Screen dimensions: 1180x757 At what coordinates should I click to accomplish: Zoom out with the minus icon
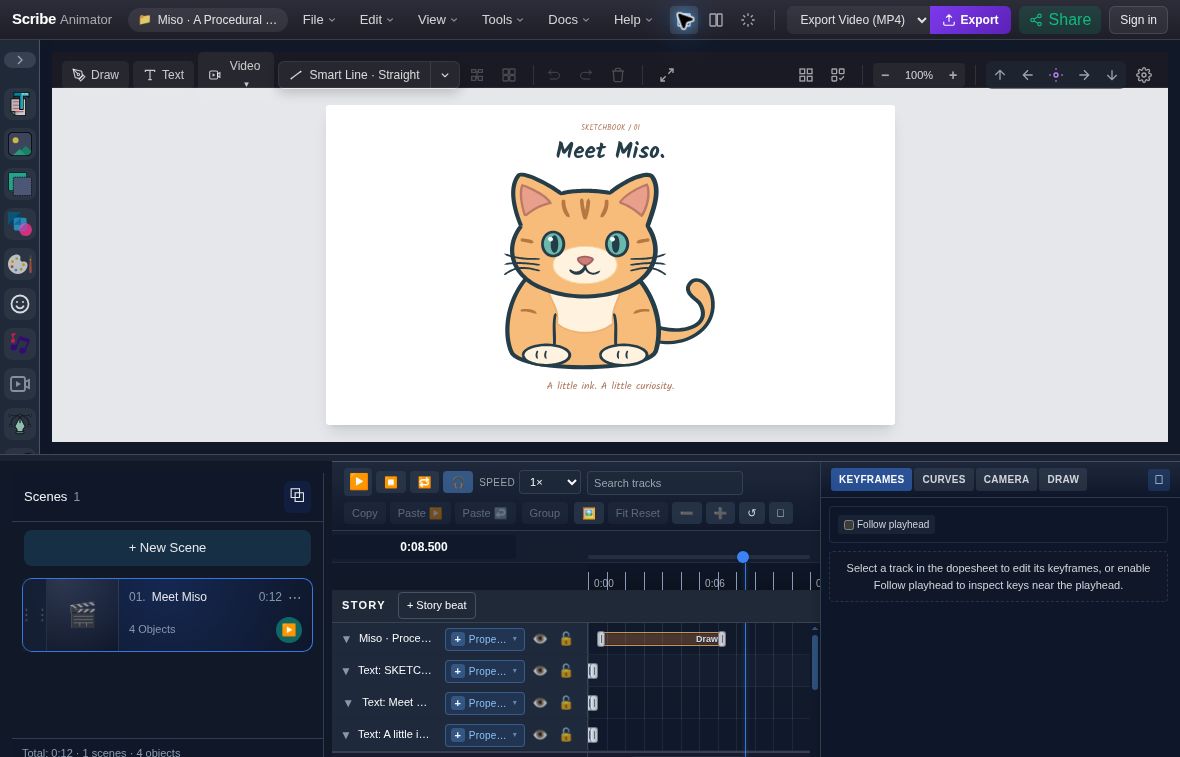885,75
